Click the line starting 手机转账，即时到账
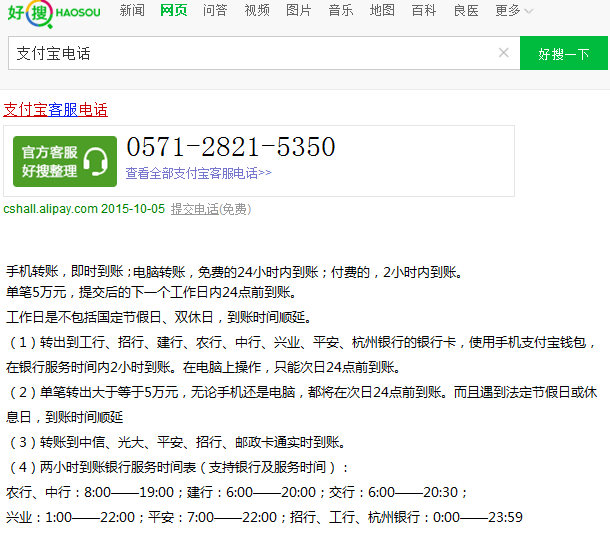Image resolution: width=610 pixels, height=540 pixels. coord(234,272)
